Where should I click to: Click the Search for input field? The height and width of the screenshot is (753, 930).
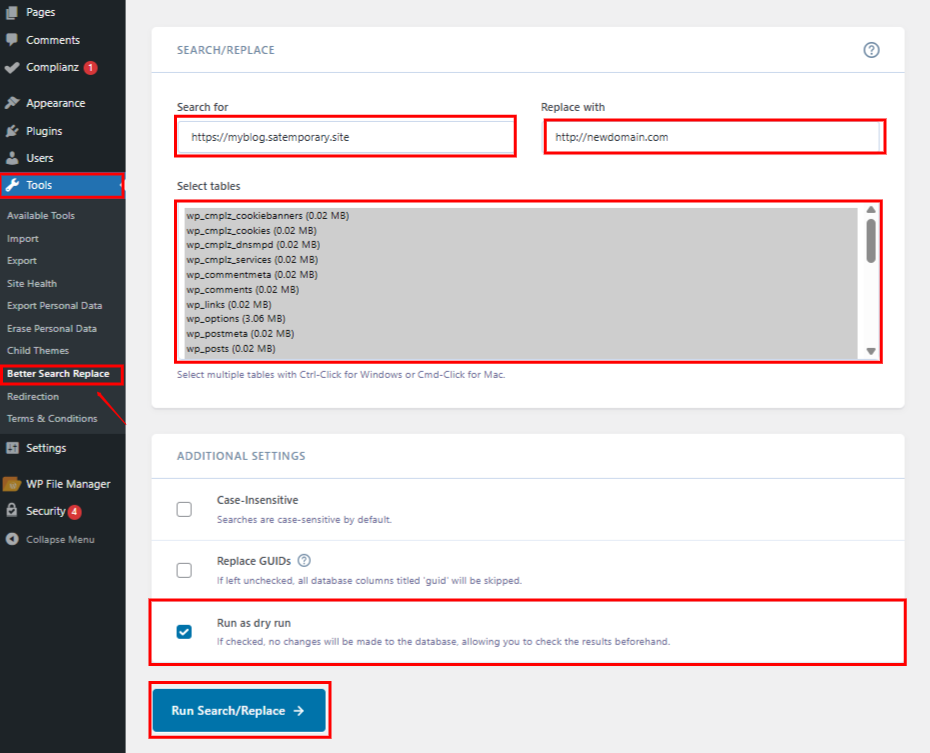346,137
